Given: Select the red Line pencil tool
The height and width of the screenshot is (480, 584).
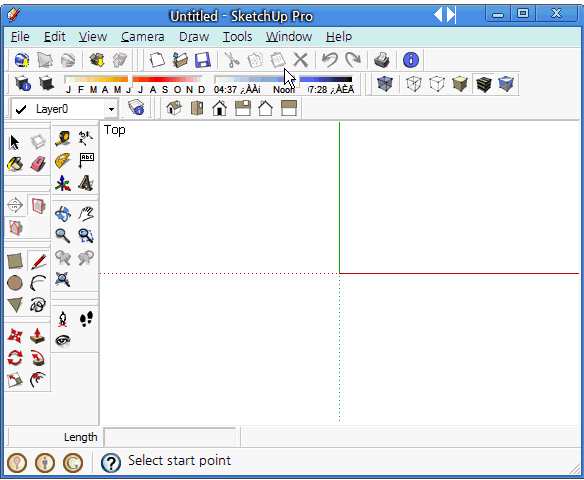Looking at the screenshot, I should point(38,261).
